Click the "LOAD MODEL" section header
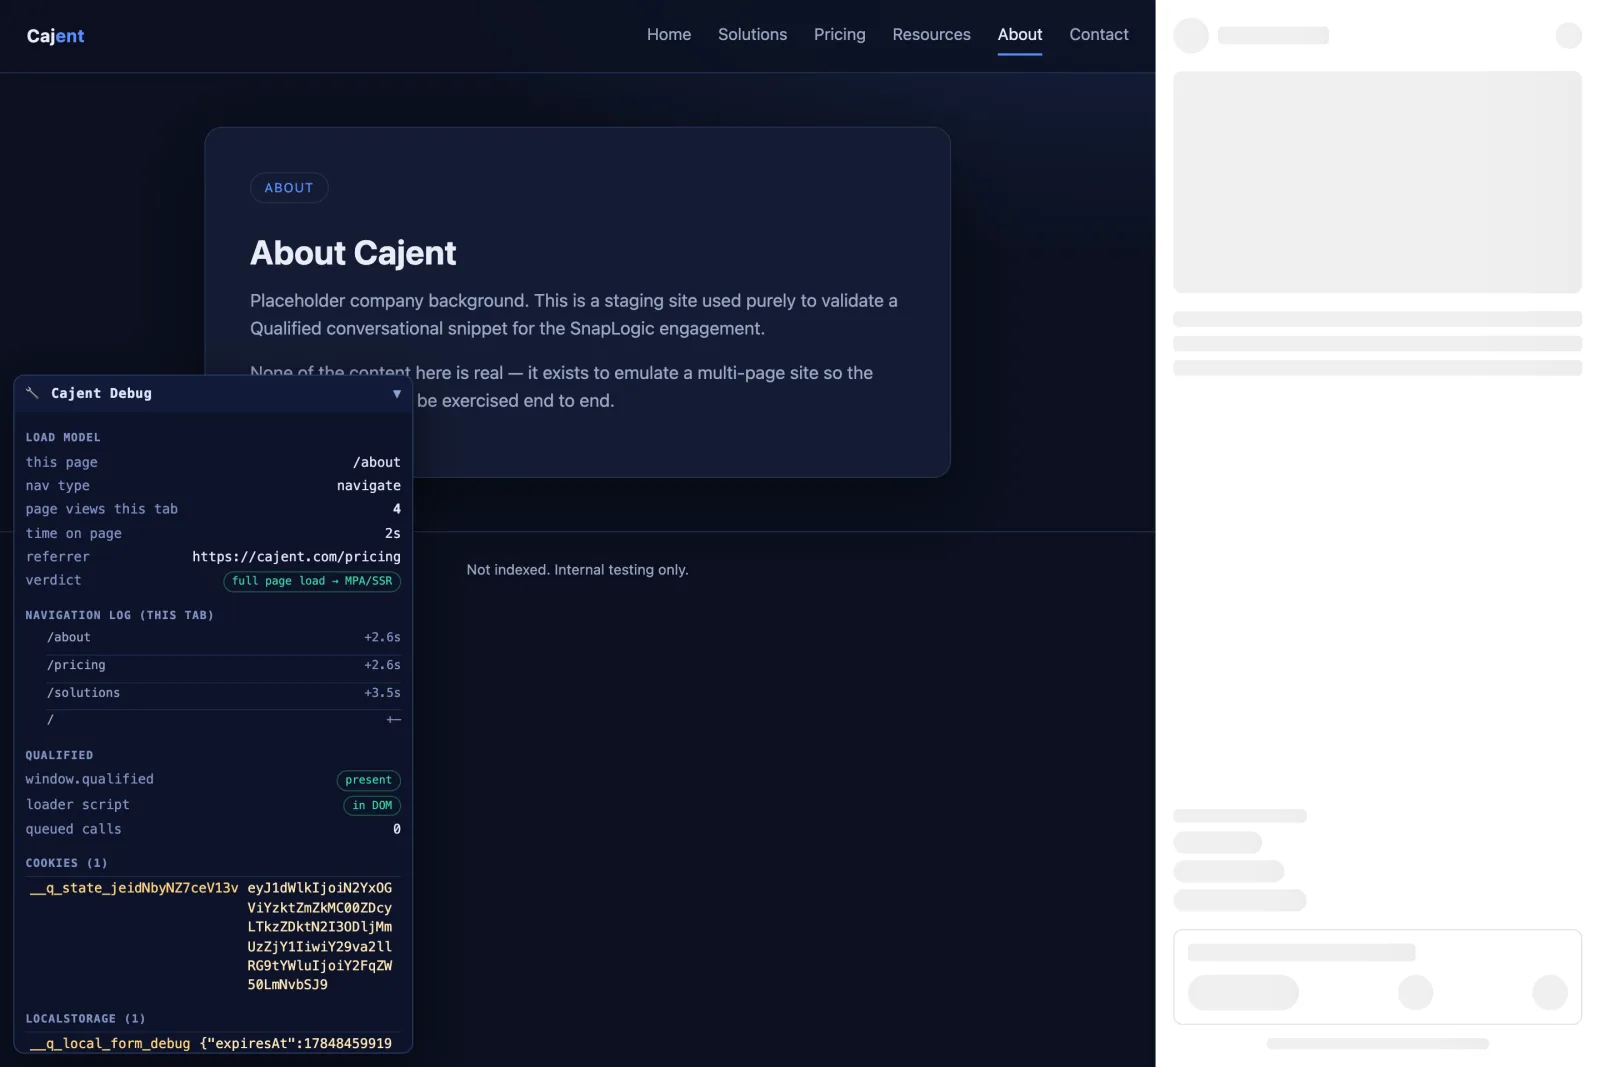Image resolution: width=1600 pixels, height=1067 pixels. [63, 437]
